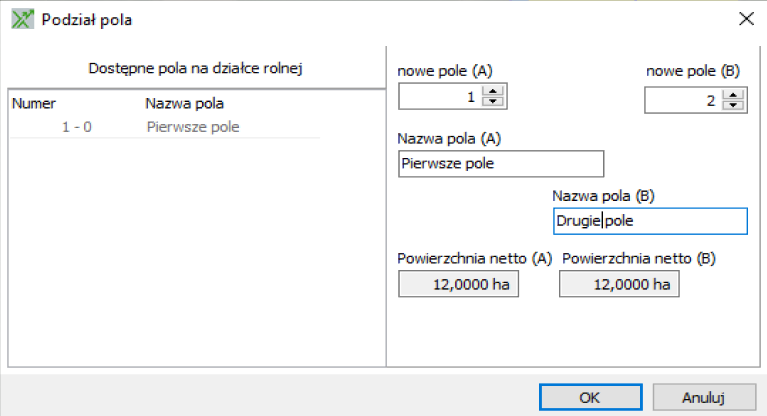Select the row 1 - 0 Pierwsze pole
767x416 pixels.
165,127
